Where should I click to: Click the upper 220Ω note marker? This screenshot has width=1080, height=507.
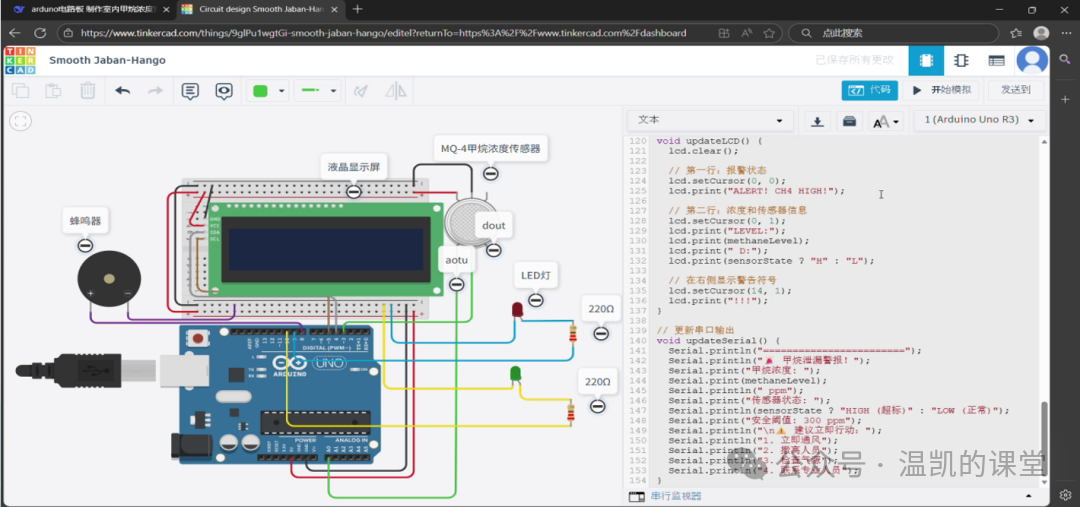(x=601, y=334)
